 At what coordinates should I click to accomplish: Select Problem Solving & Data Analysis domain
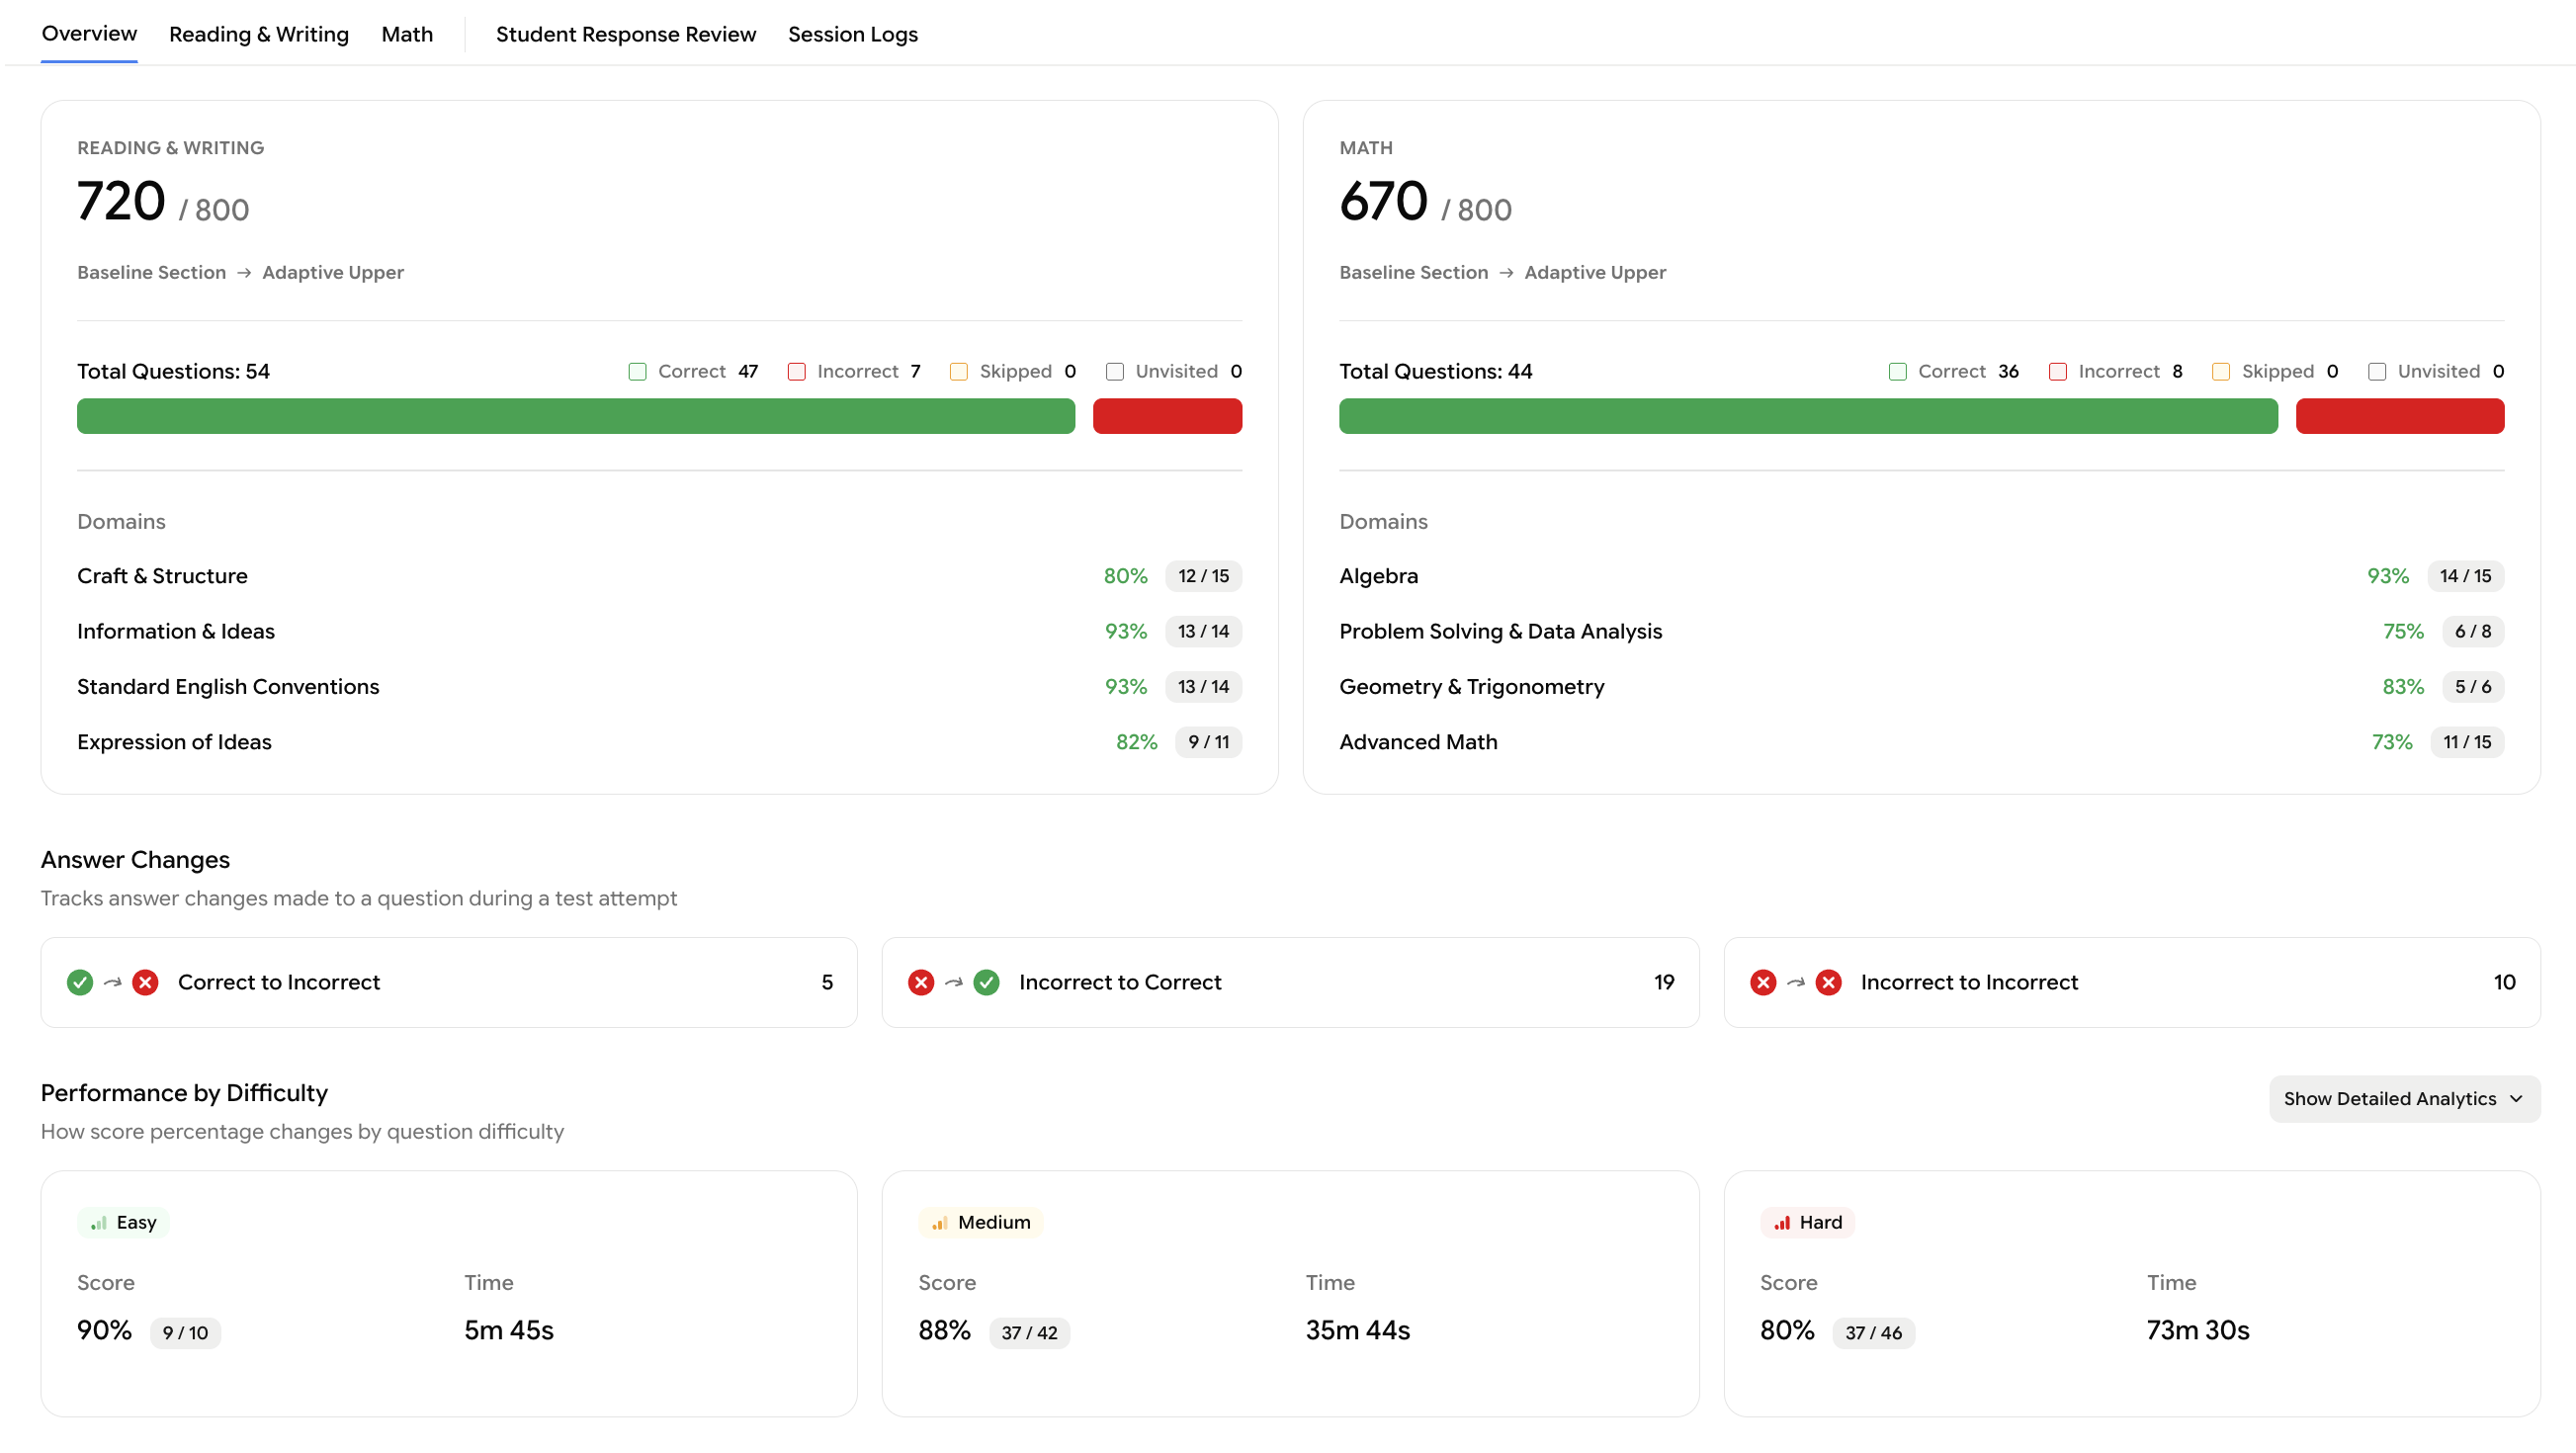[x=1921, y=632]
